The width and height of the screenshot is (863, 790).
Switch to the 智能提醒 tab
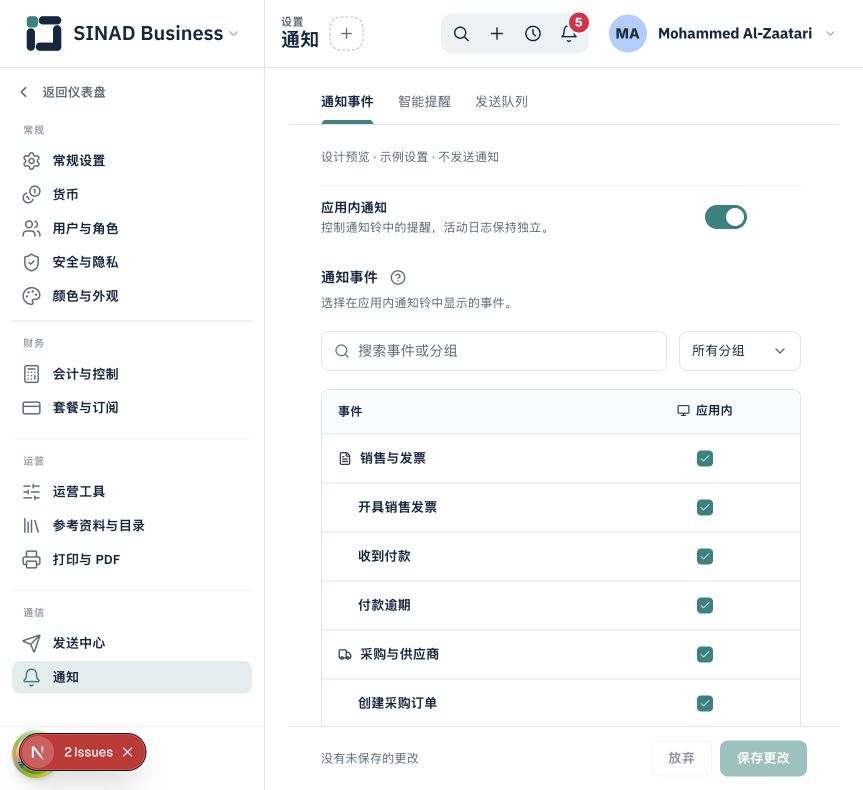point(424,102)
